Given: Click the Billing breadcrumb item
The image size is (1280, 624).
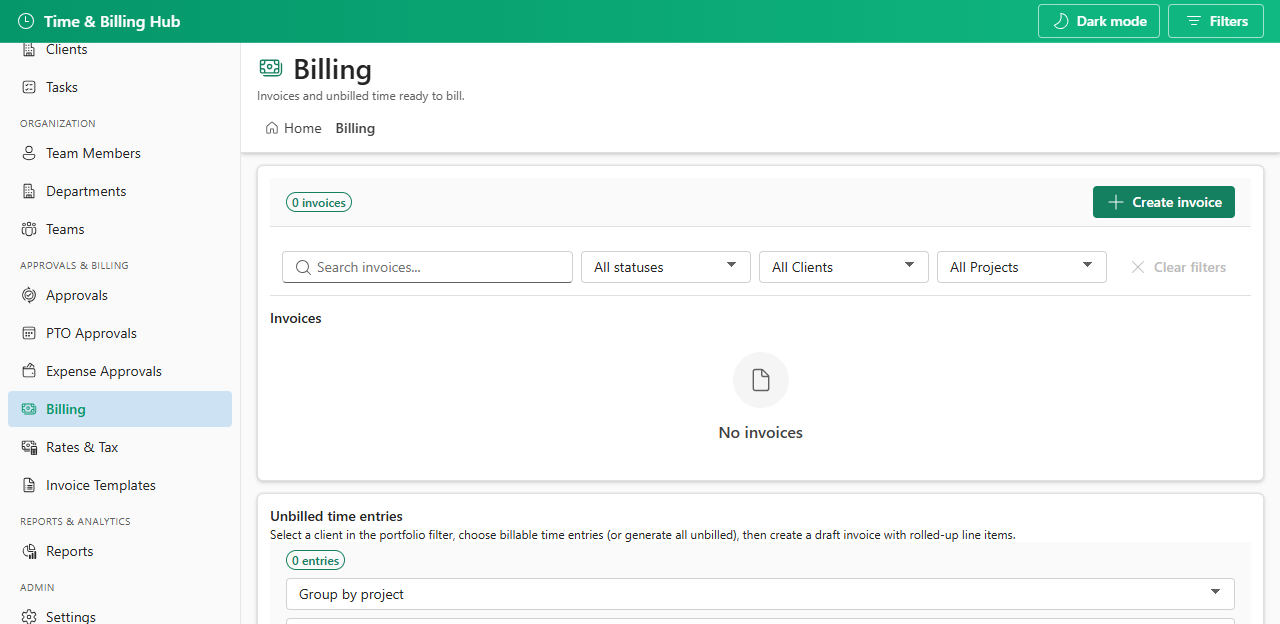Looking at the screenshot, I should point(355,128).
